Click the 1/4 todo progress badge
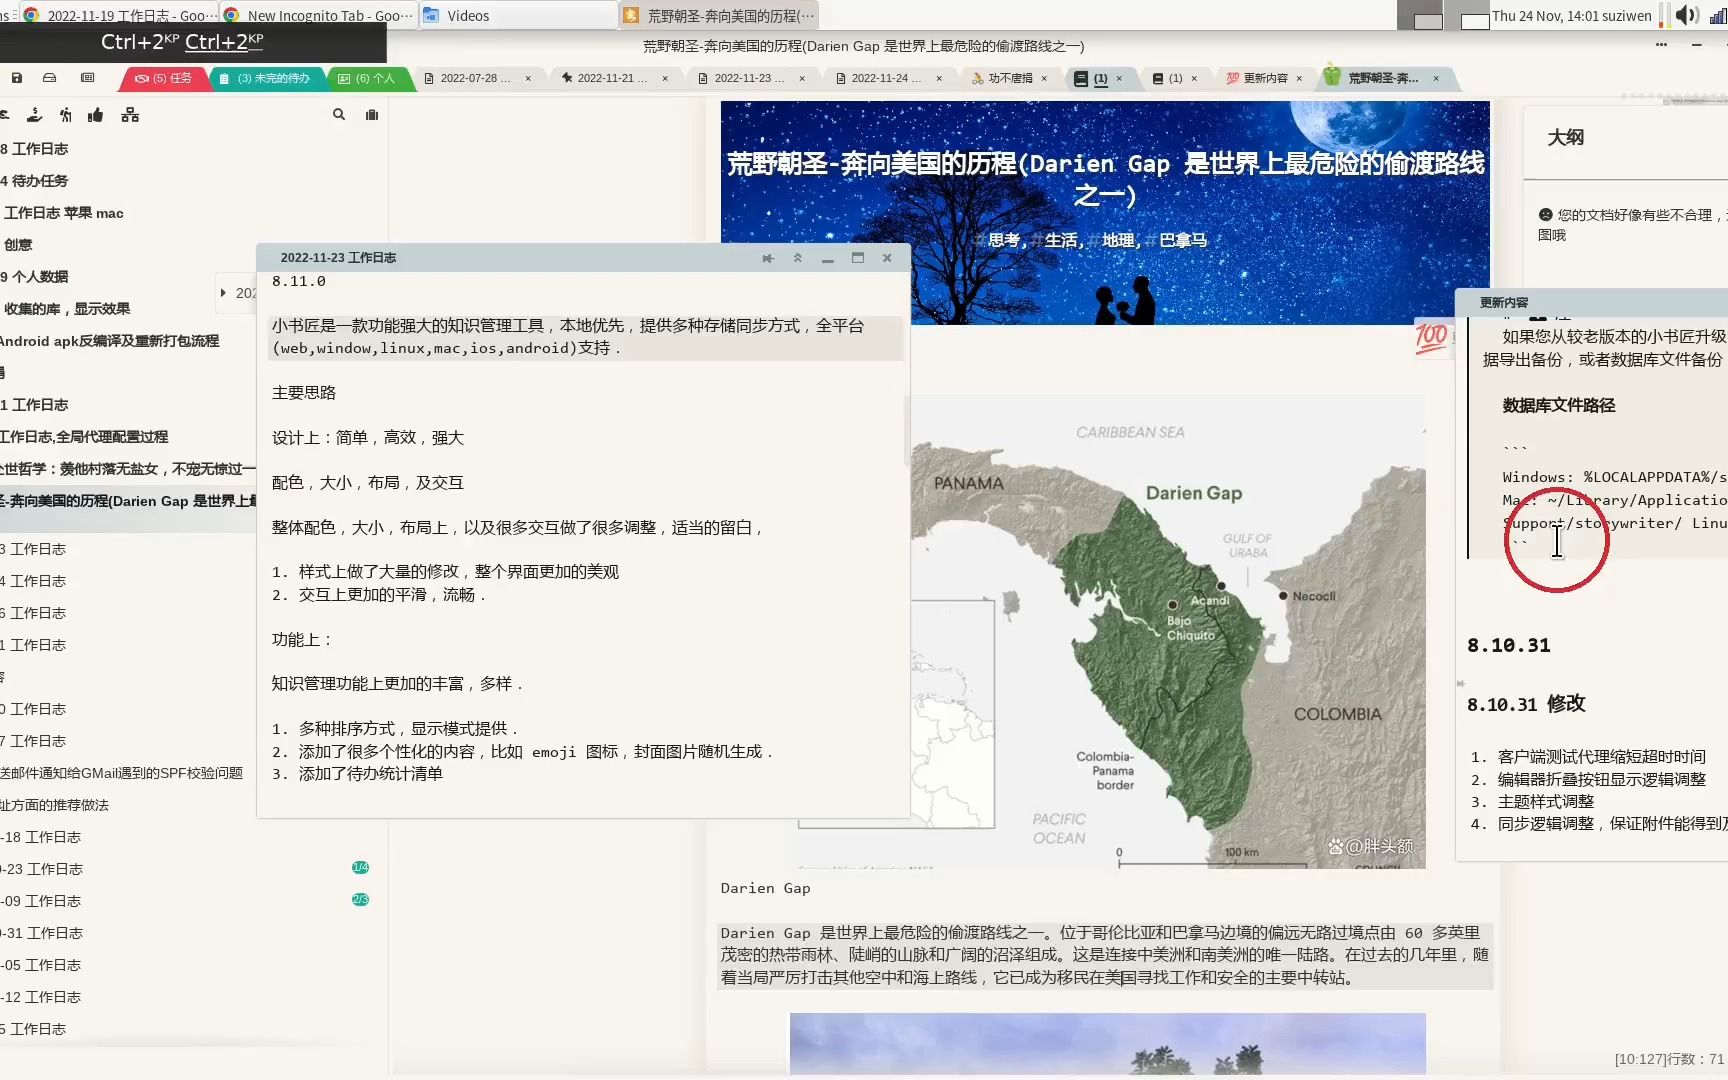The width and height of the screenshot is (1728, 1080). 360,867
